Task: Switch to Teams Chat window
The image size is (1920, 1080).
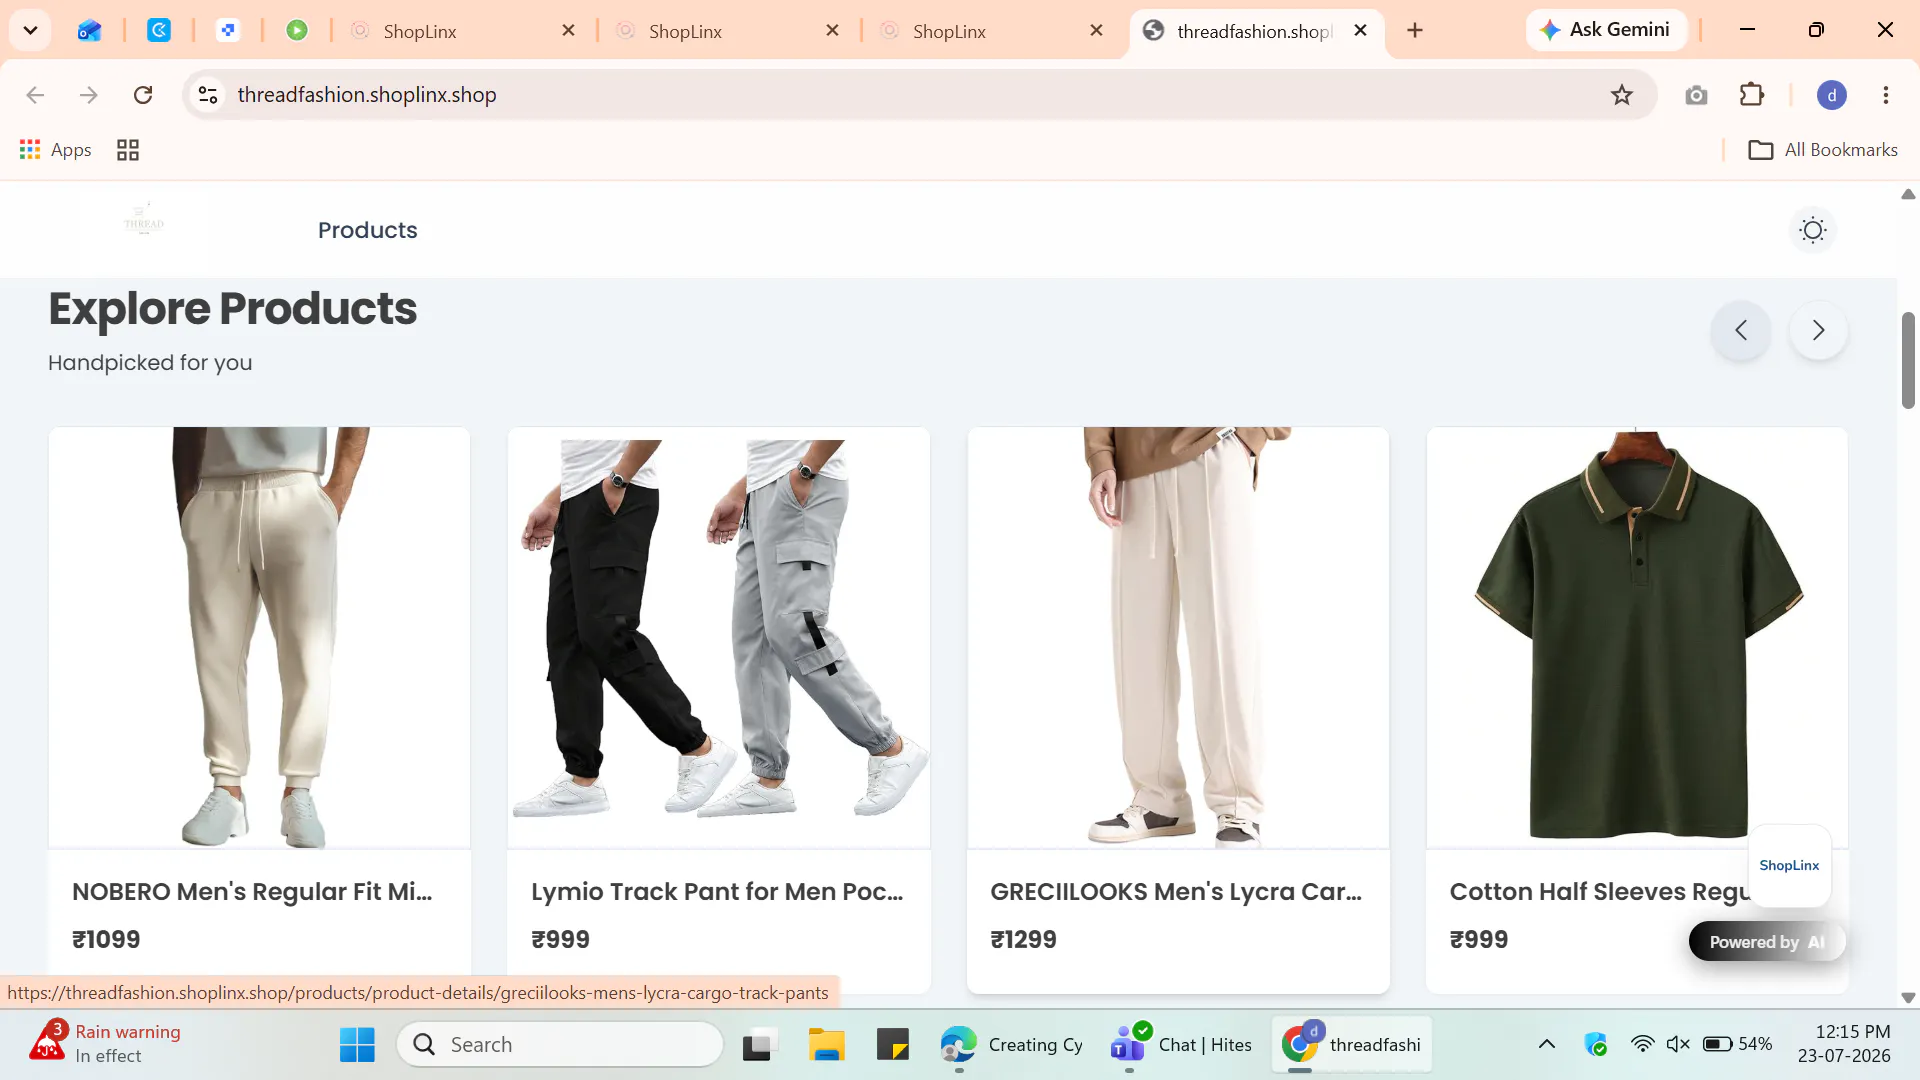Action: pyautogui.click(x=1181, y=1044)
